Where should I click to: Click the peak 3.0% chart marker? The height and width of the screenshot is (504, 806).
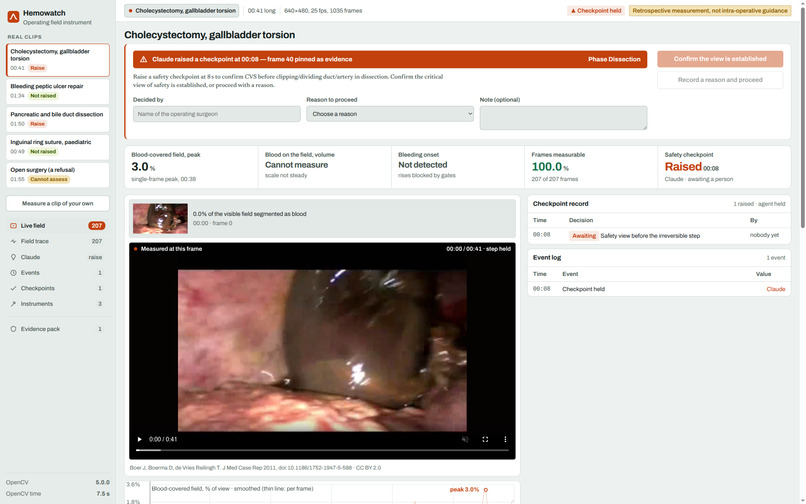click(x=485, y=490)
